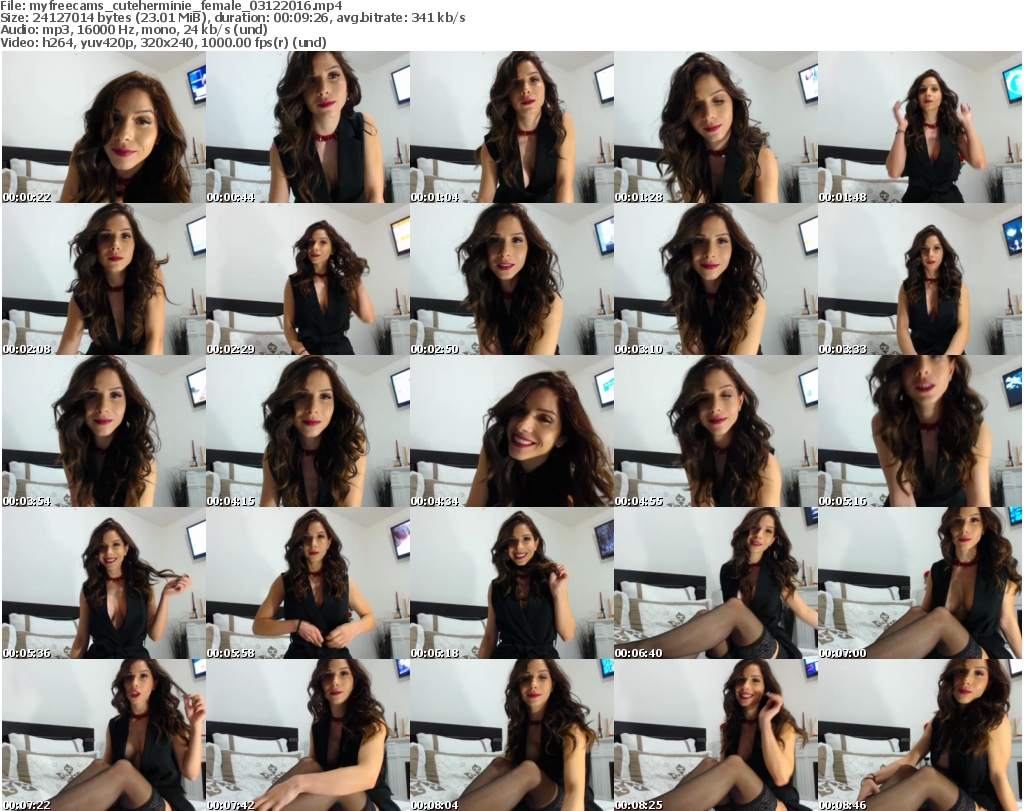Viewport: 1024px width, 811px height.
Task: Select the thumbnail frame stamped 00:04:15
Action: [308, 431]
